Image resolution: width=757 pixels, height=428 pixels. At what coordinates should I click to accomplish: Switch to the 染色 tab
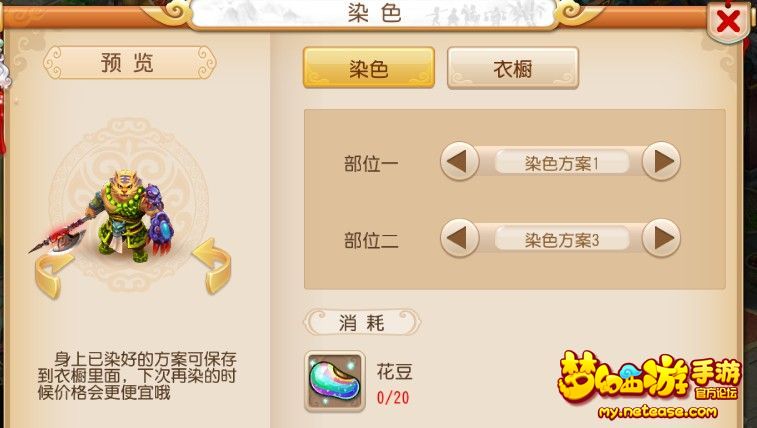point(369,68)
